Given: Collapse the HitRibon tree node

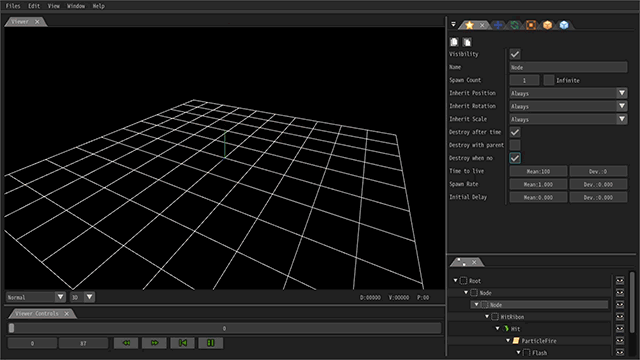Looking at the screenshot, I should click(487, 317).
